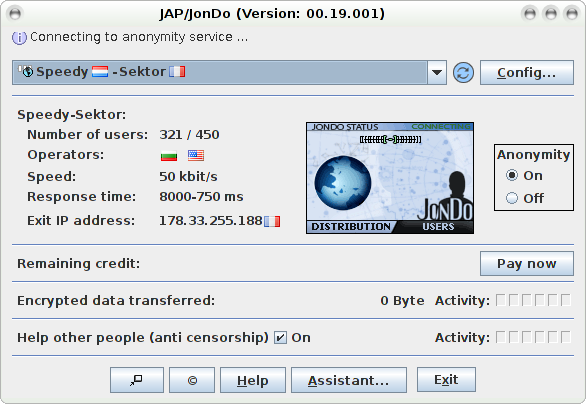Click the encrypted data Activity indicator bar

(x=533, y=300)
